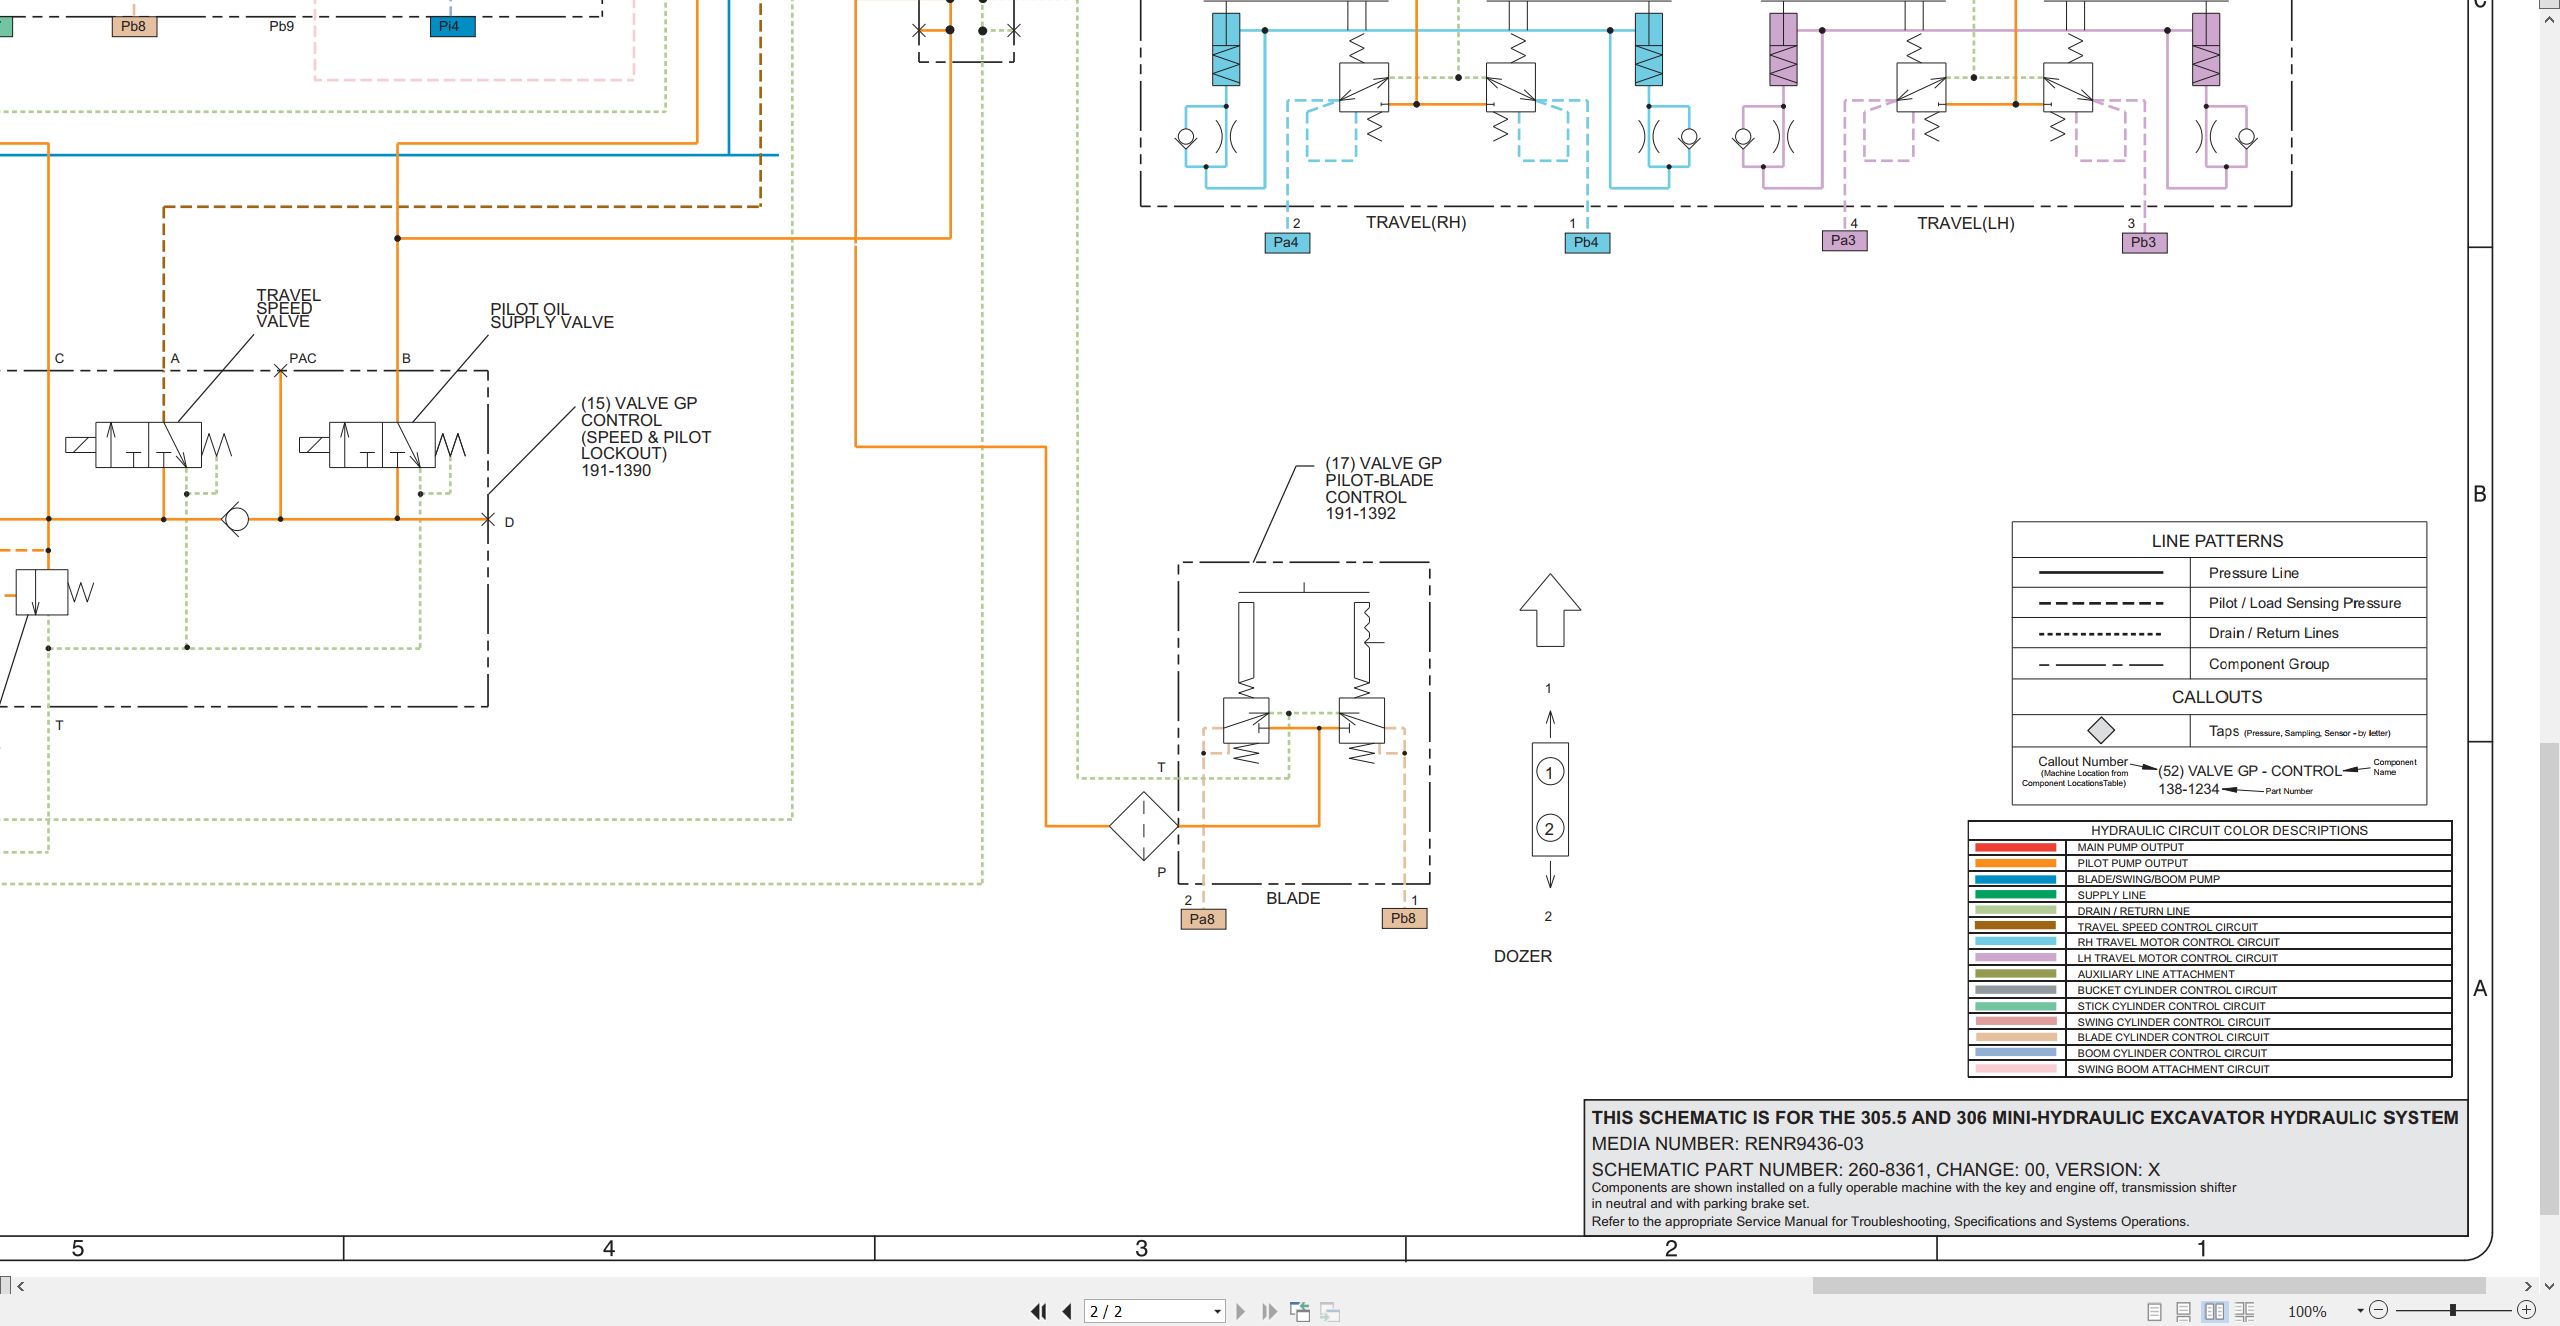Click the DOZER label
This screenshot has height=1326, width=2560.
point(1523,956)
